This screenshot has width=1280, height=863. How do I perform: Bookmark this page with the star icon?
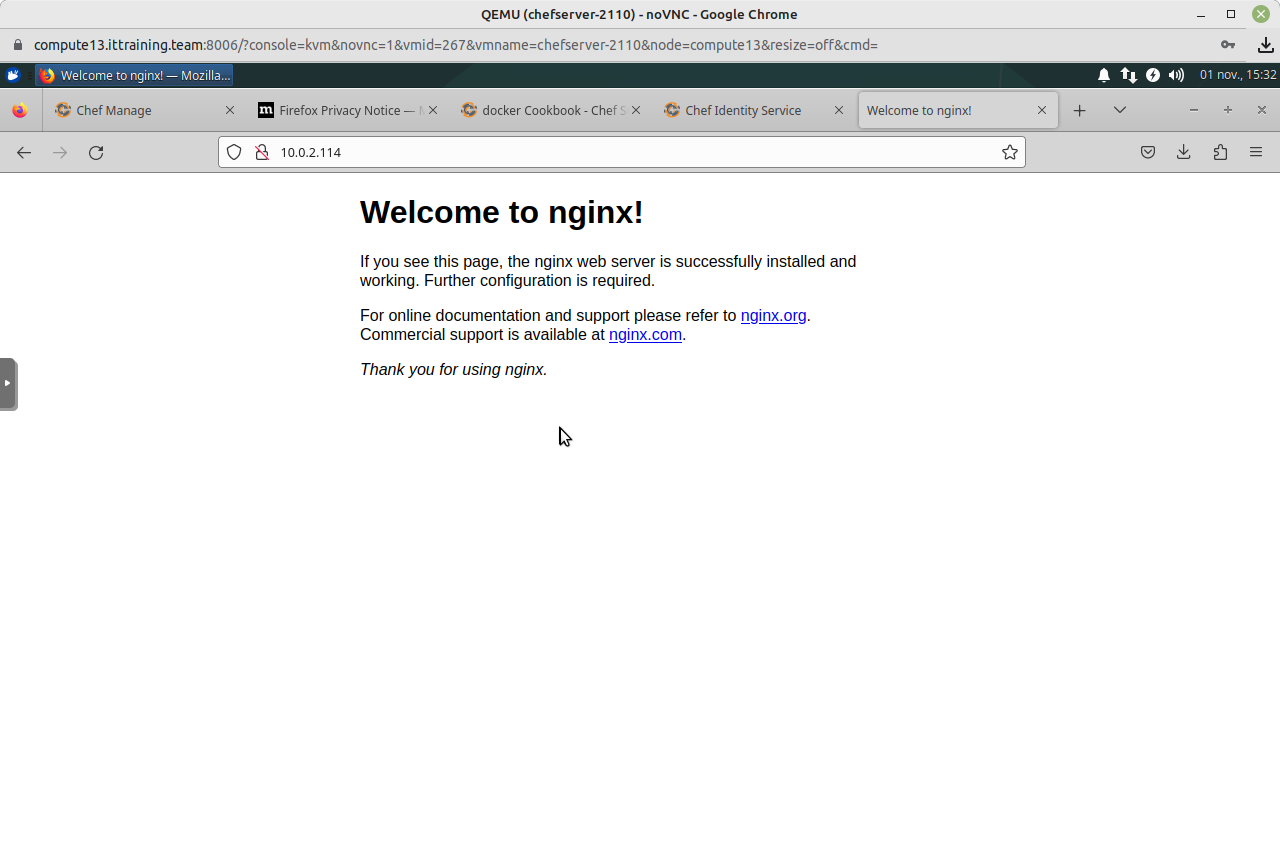tap(1010, 152)
